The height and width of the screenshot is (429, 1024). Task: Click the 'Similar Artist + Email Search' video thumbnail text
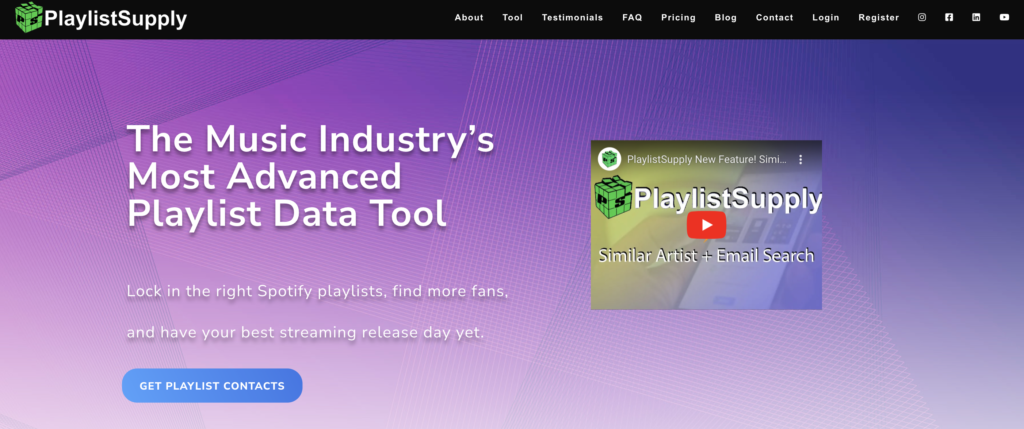point(706,255)
